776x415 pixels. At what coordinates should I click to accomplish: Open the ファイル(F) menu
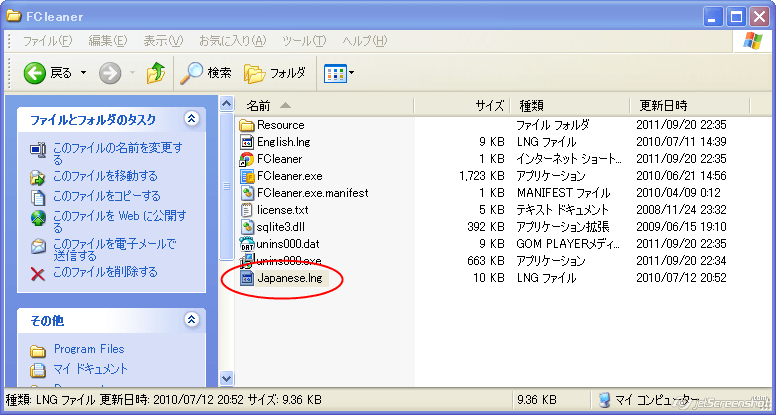click(x=47, y=40)
